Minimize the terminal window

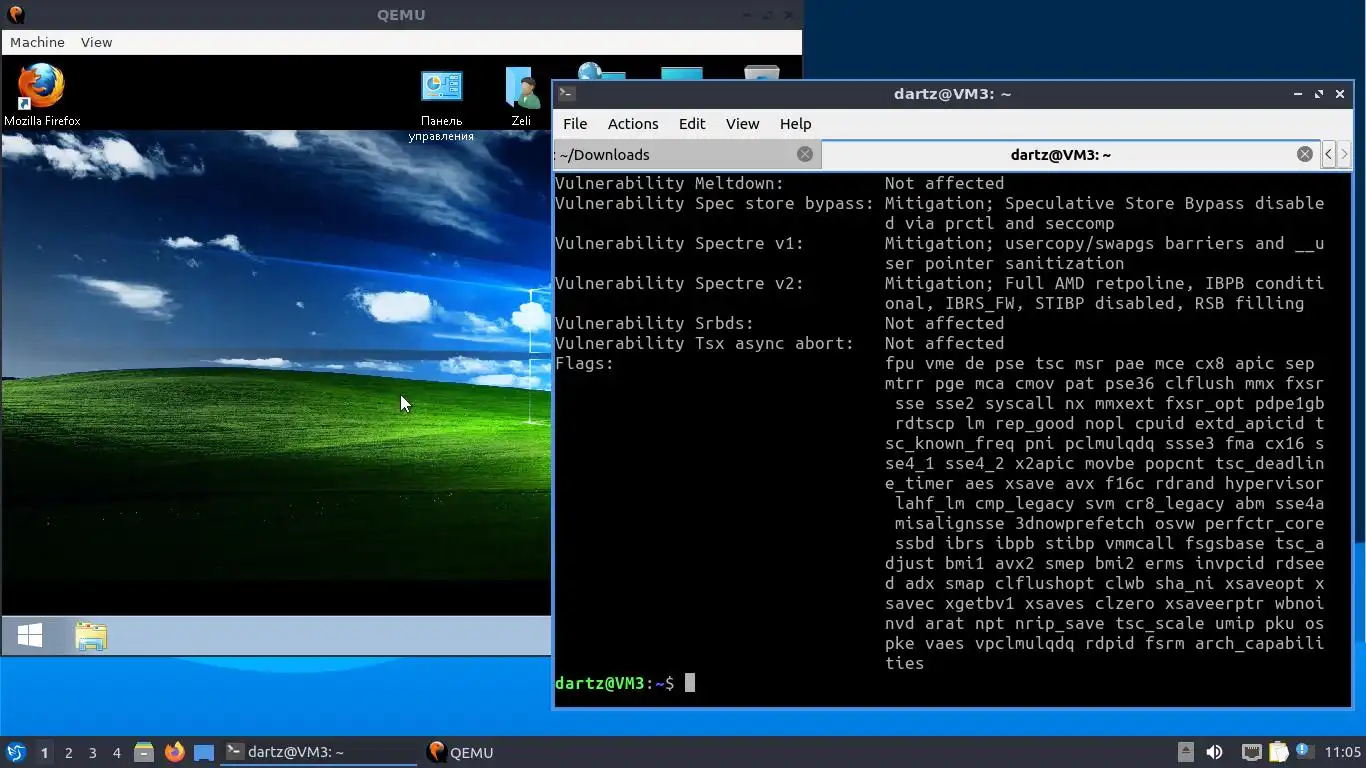(x=1298, y=94)
